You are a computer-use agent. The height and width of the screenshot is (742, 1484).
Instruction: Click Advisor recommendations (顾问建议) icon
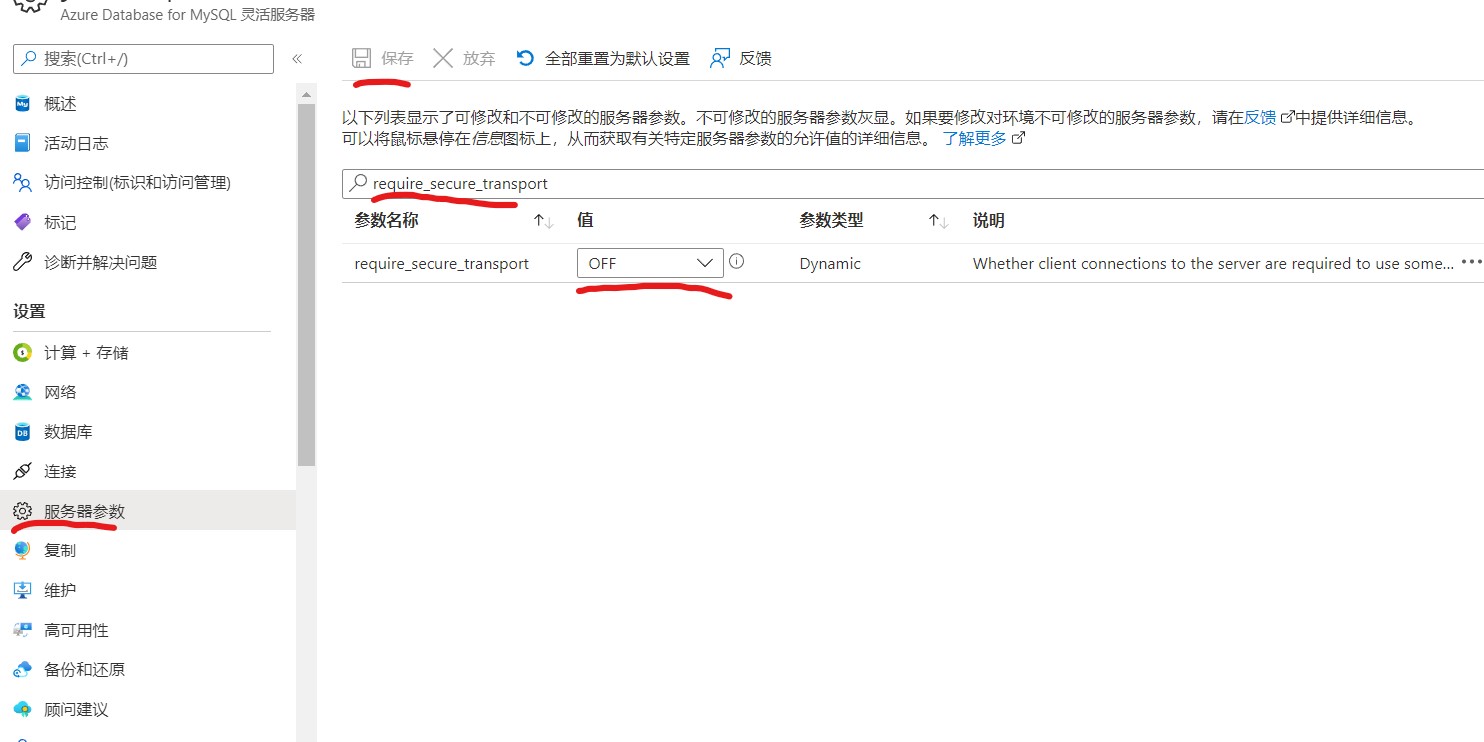pyautogui.click(x=22, y=709)
